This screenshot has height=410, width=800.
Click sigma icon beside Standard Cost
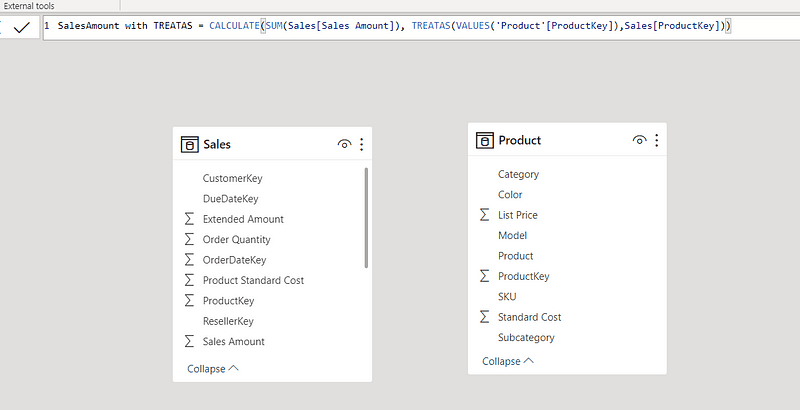[x=484, y=317]
